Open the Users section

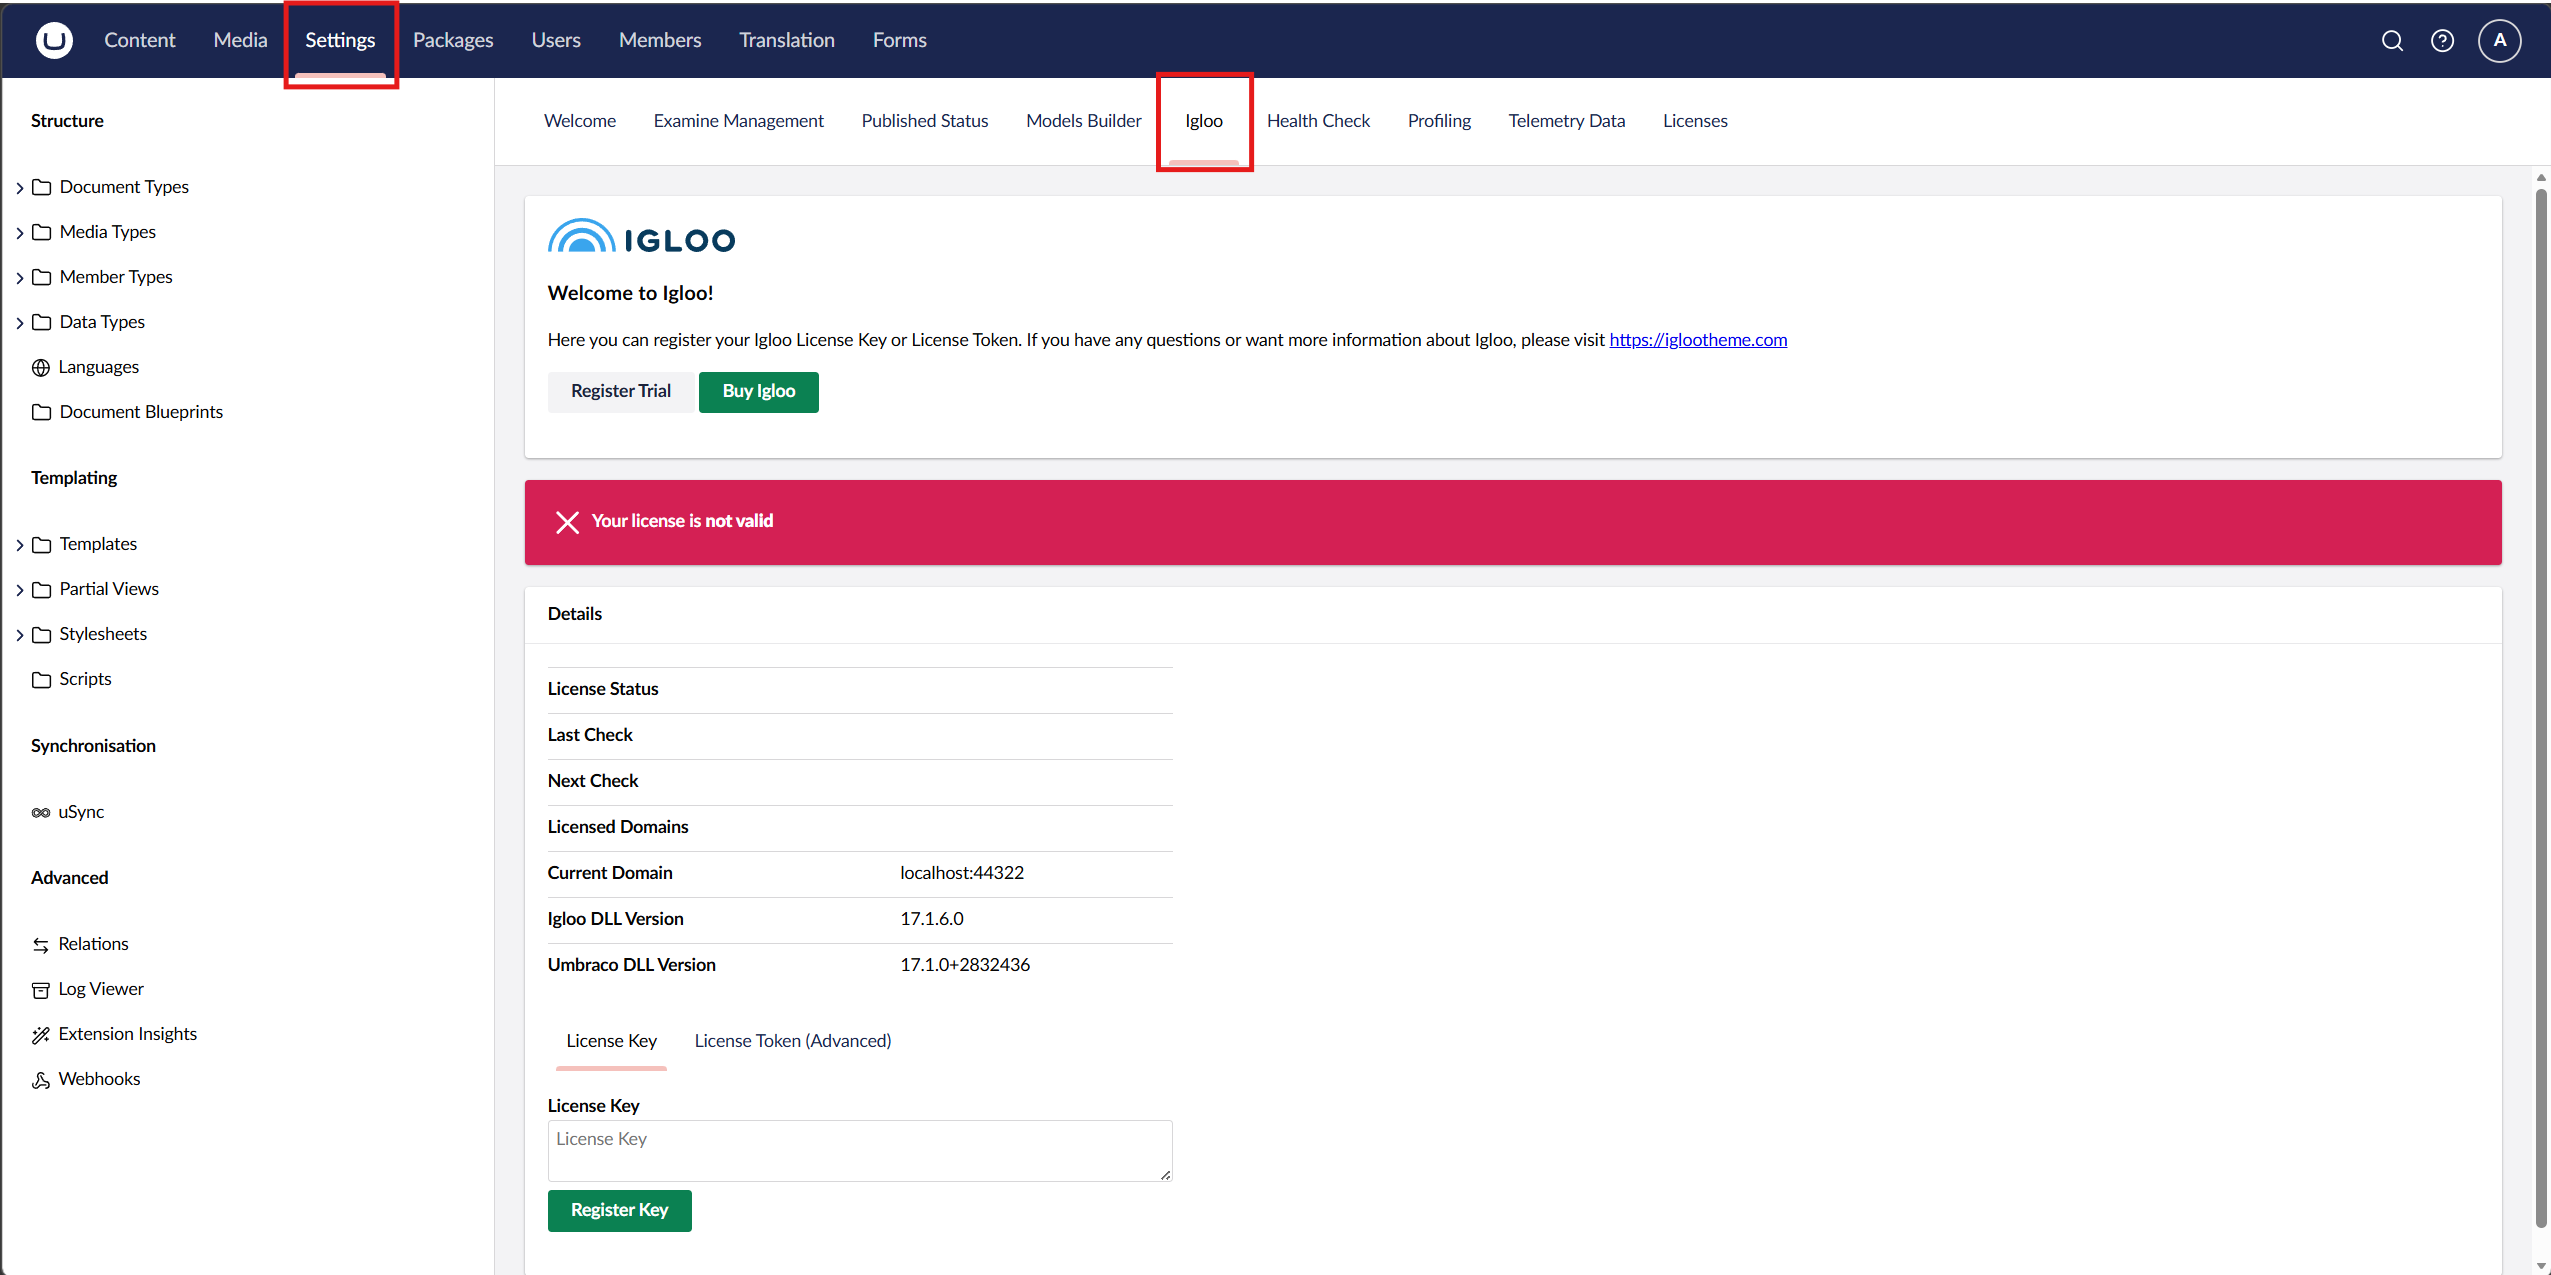pyautogui.click(x=556, y=40)
